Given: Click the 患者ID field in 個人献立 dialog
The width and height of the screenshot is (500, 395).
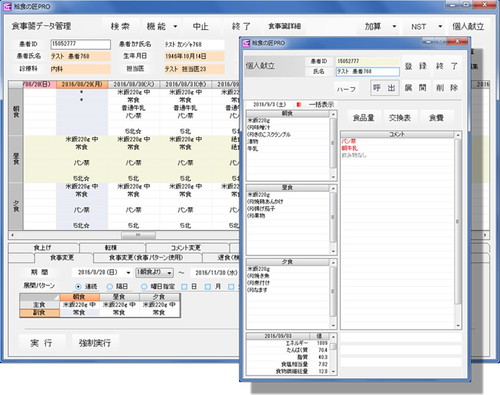Looking at the screenshot, I should coord(368,61).
